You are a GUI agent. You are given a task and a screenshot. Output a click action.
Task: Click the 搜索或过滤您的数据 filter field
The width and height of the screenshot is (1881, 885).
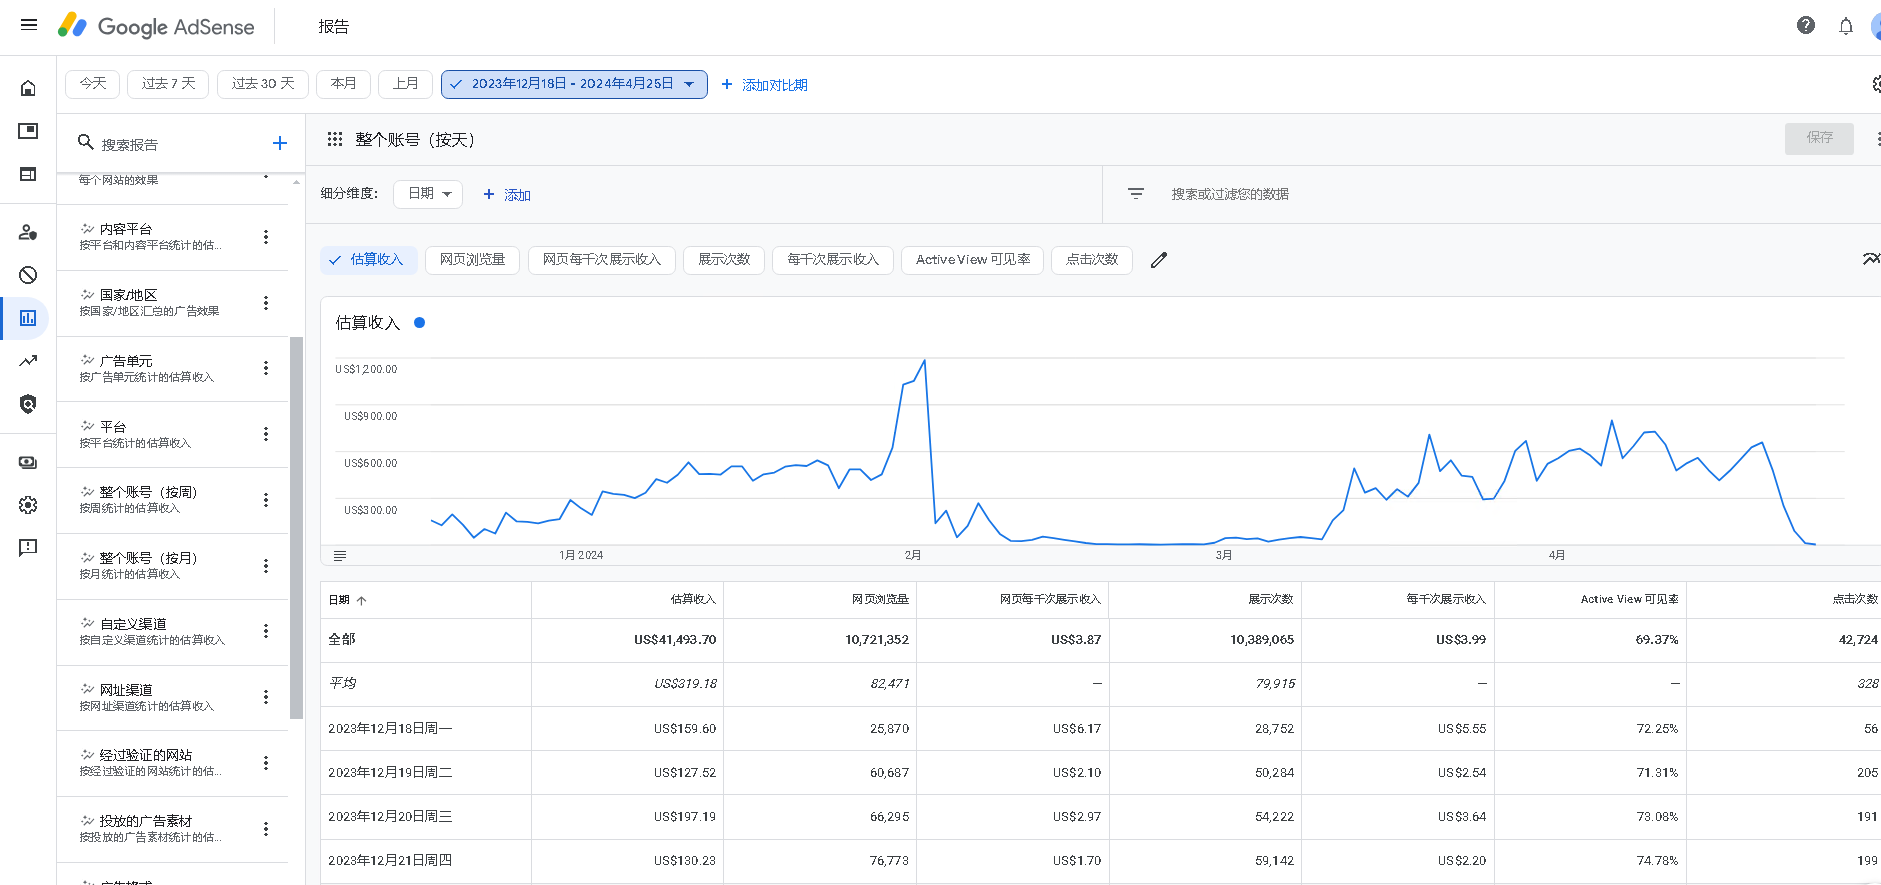[x=1230, y=194]
